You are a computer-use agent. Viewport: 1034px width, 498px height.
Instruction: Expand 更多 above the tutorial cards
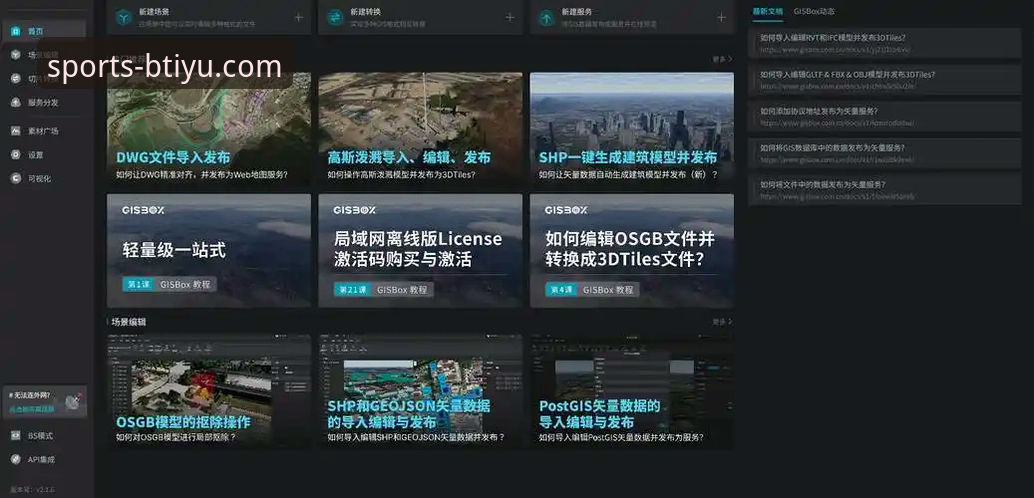click(722, 59)
